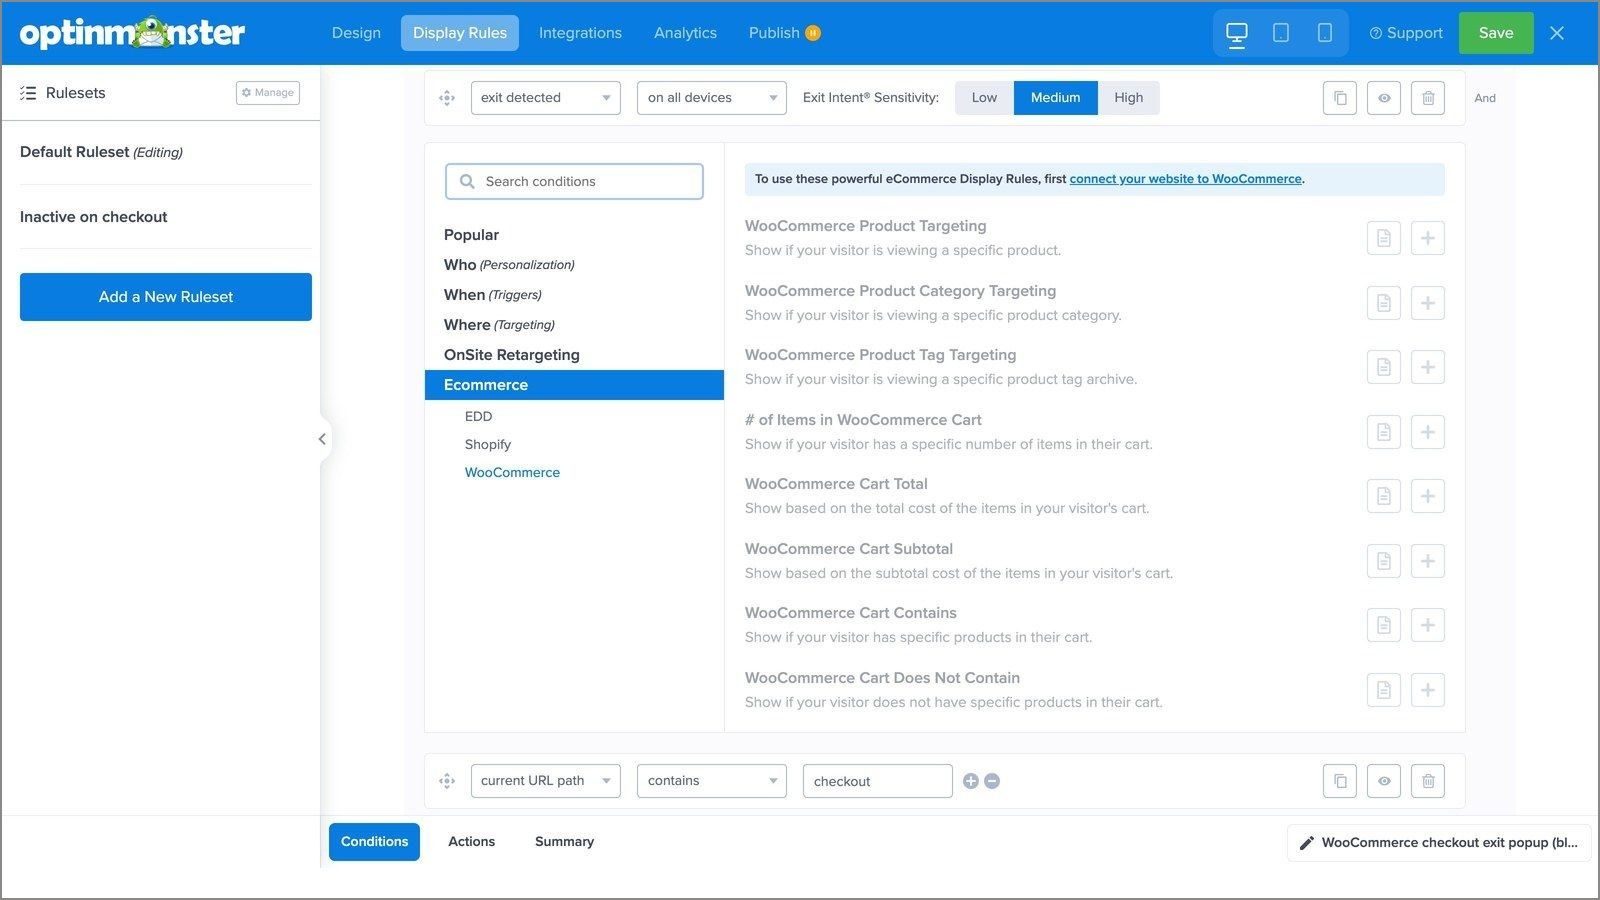Switch to tablet preview device icon

coord(1281,33)
